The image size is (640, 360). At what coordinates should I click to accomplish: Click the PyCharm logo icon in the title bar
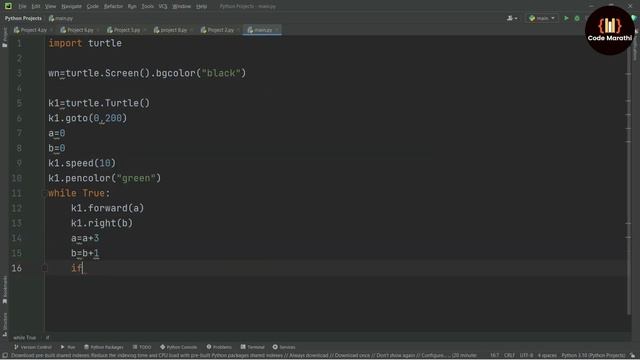pos(8,6)
